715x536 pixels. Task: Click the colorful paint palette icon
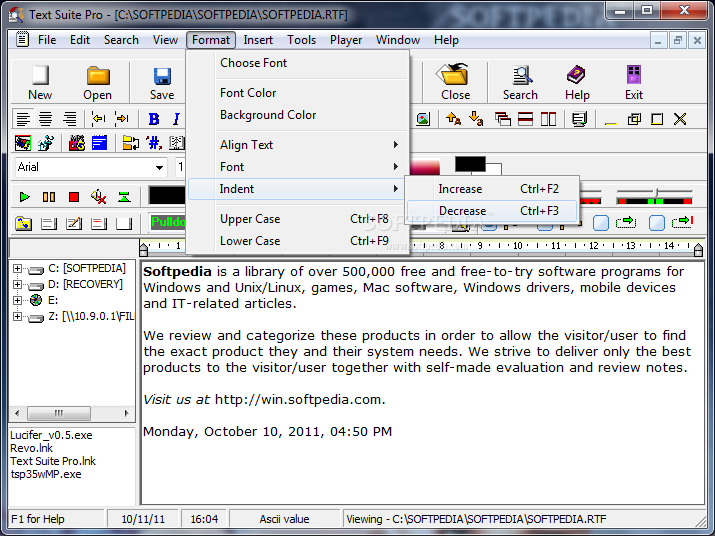pyautogui.click(x=22, y=143)
